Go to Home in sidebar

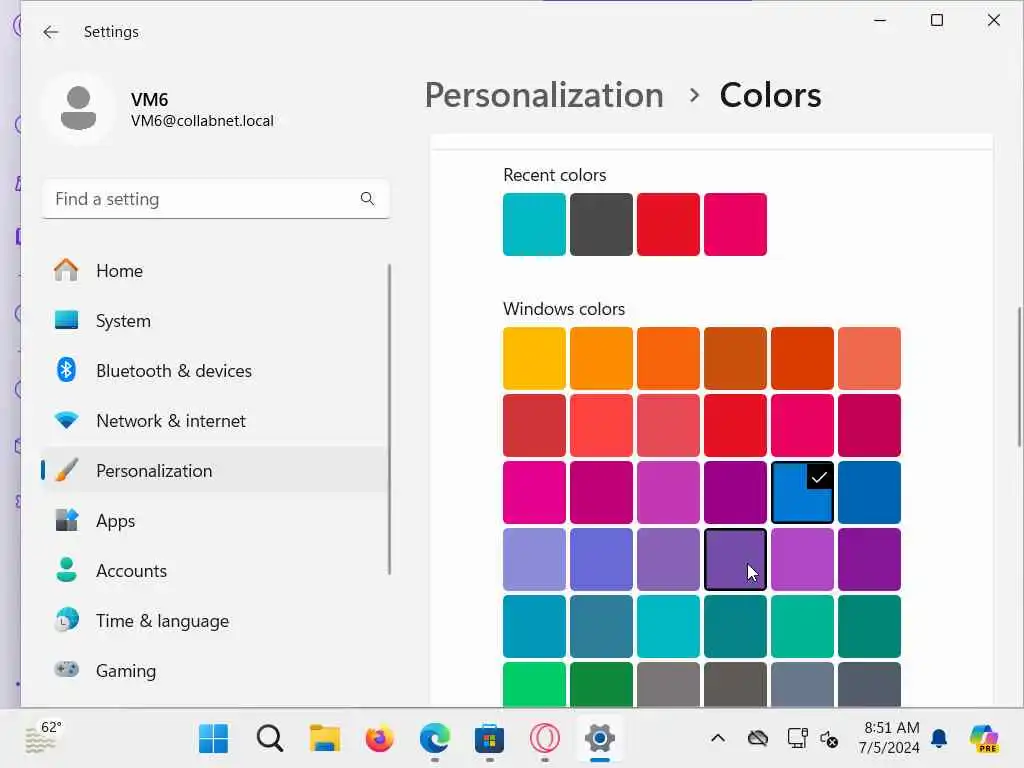(119, 271)
